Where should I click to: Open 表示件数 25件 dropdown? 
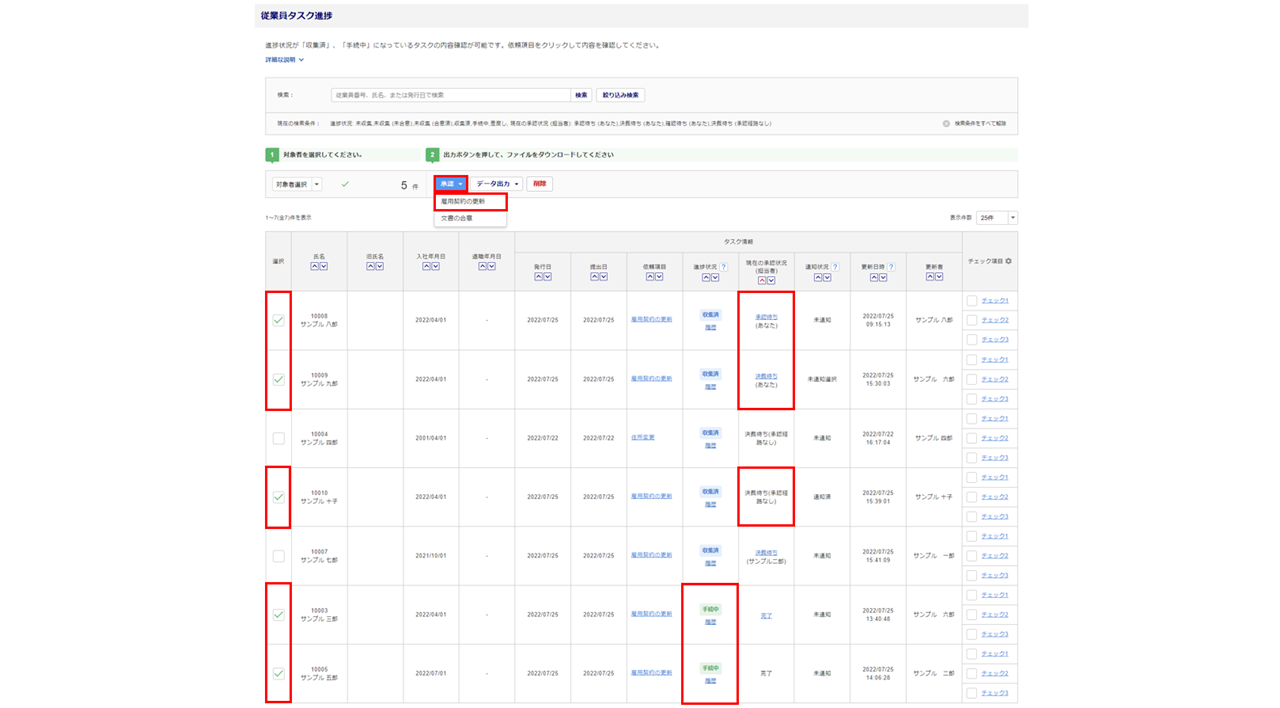tap(996, 218)
